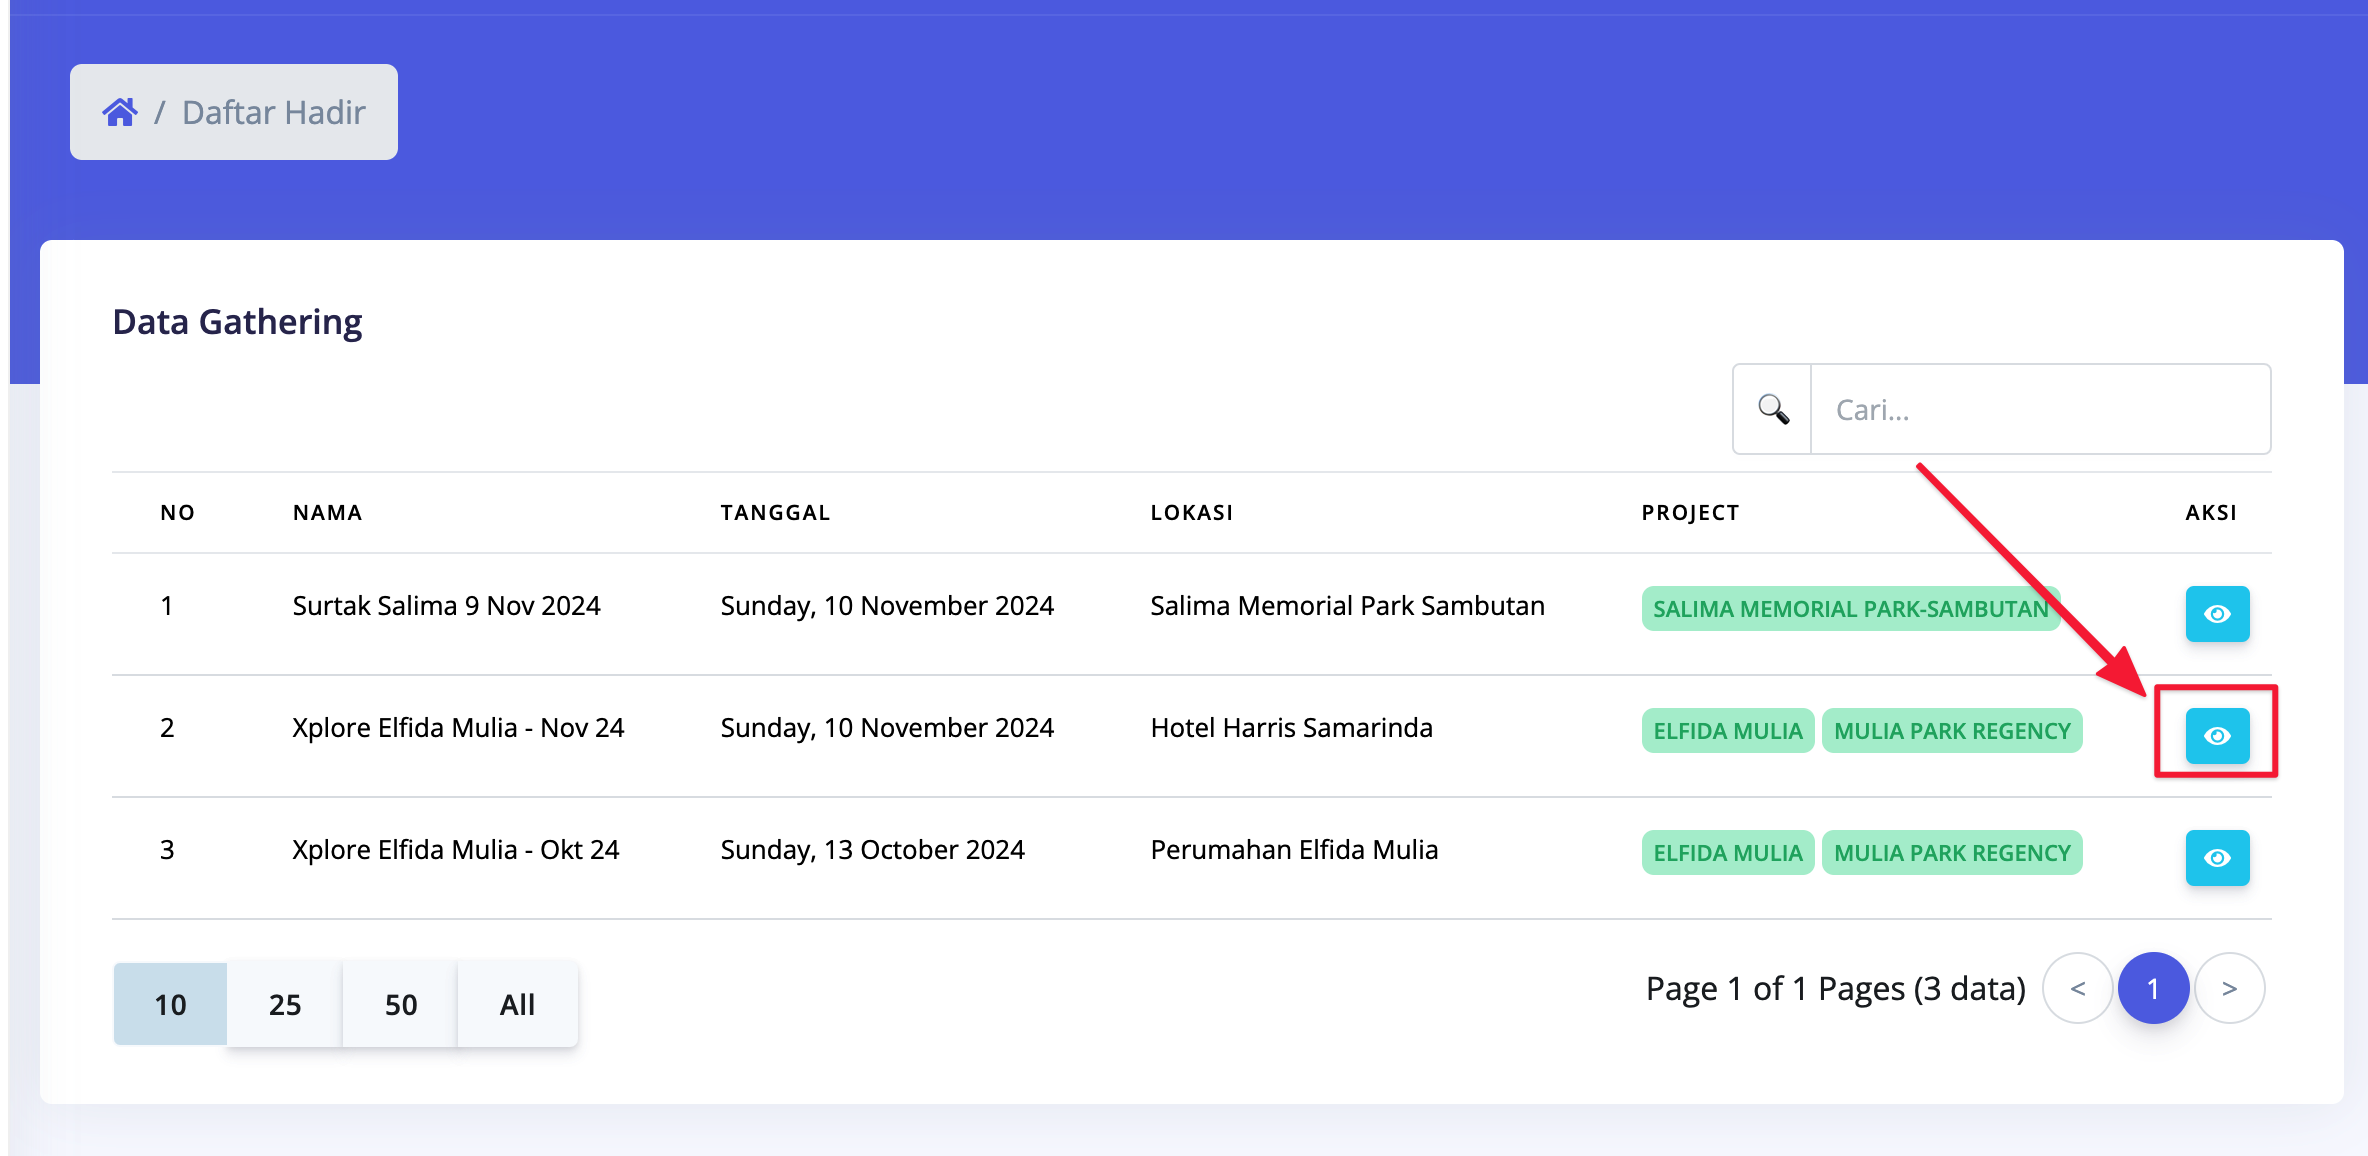Screen dimensions: 2368x1156
Task: Click the Cari search input field
Action: [2040, 409]
